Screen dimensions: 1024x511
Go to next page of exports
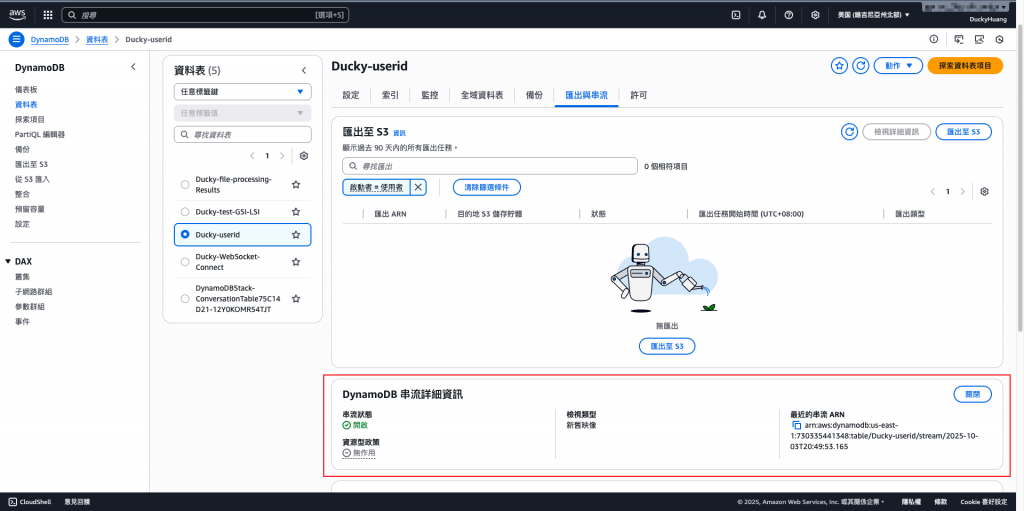point(963,191)
